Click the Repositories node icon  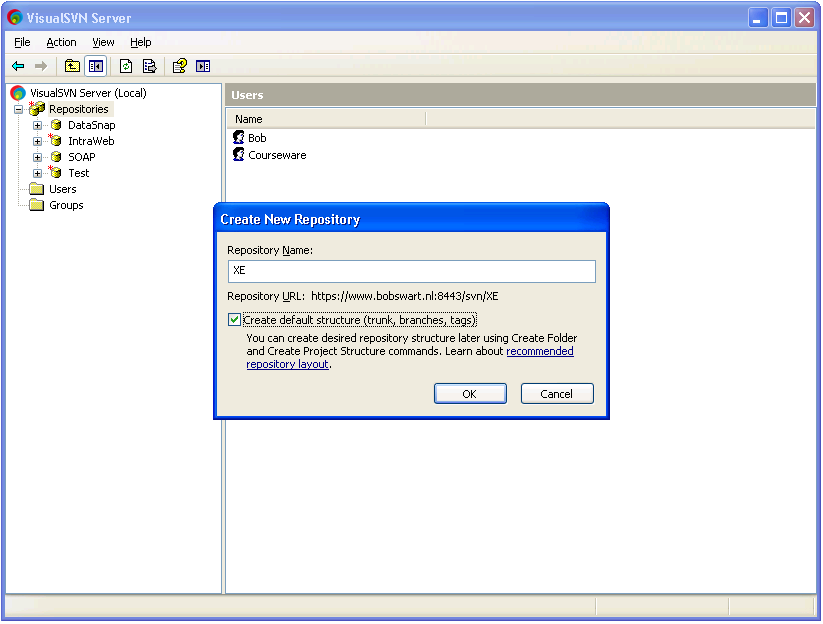tap(37, 109)
